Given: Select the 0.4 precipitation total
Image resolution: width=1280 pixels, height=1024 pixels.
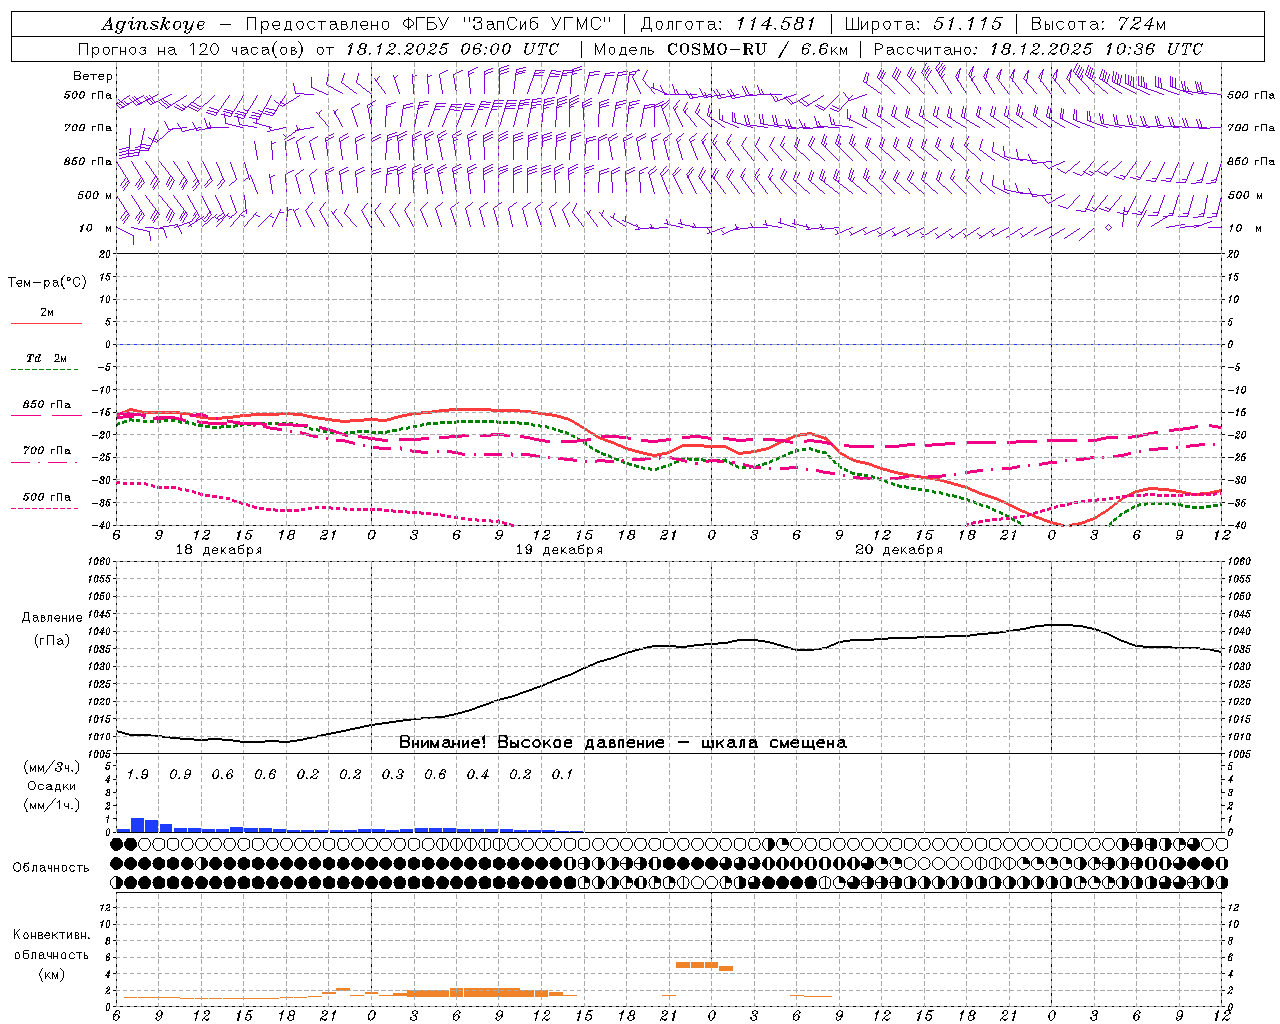Looking at the screenshot, I should [x=478, y=774].
